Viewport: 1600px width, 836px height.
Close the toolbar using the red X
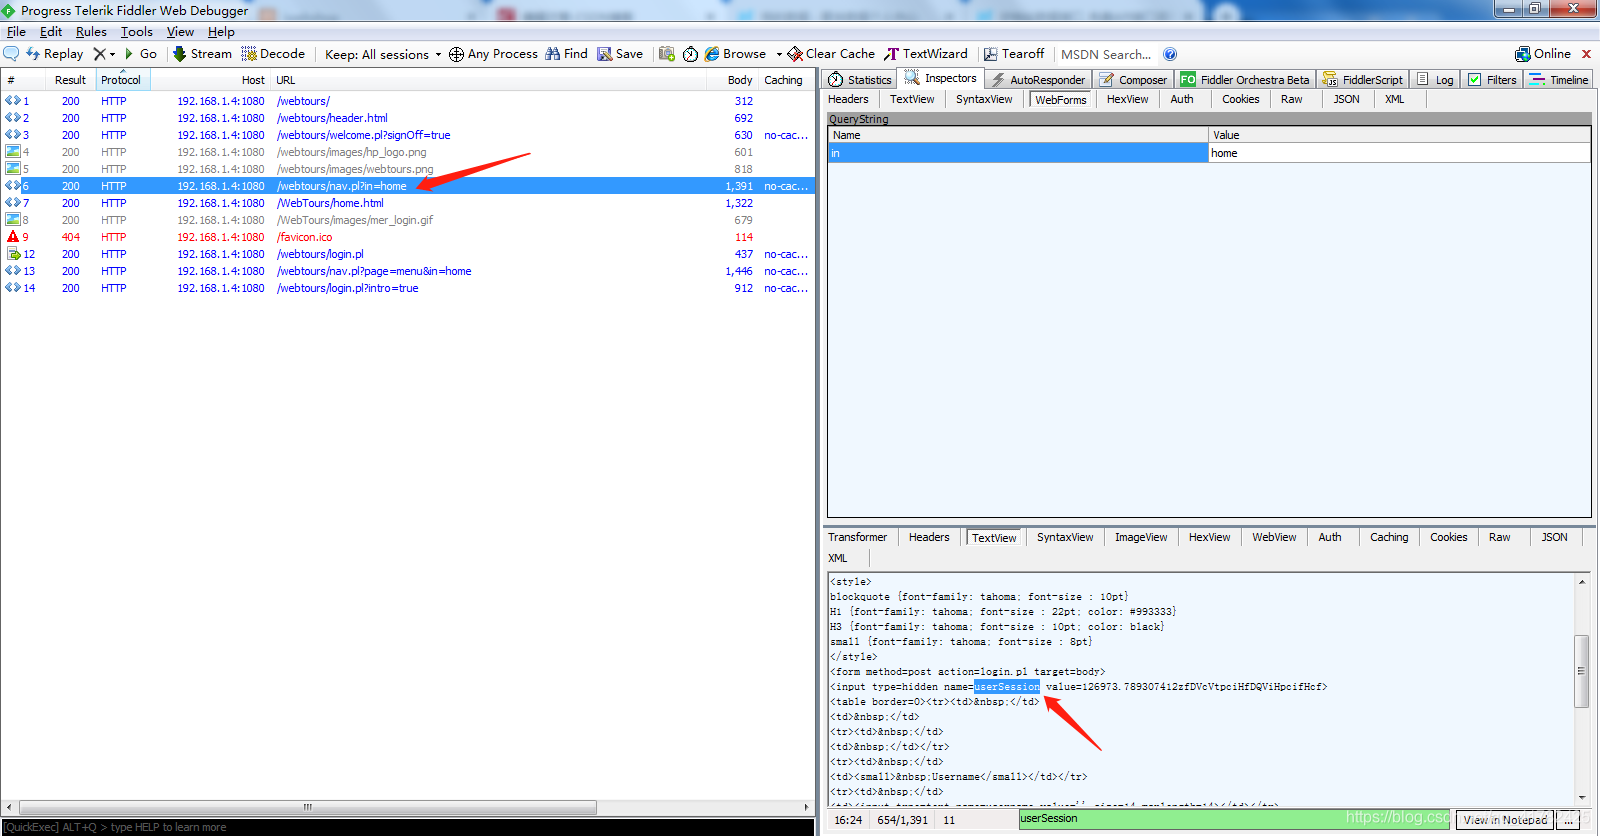(x=1586, y=54)
